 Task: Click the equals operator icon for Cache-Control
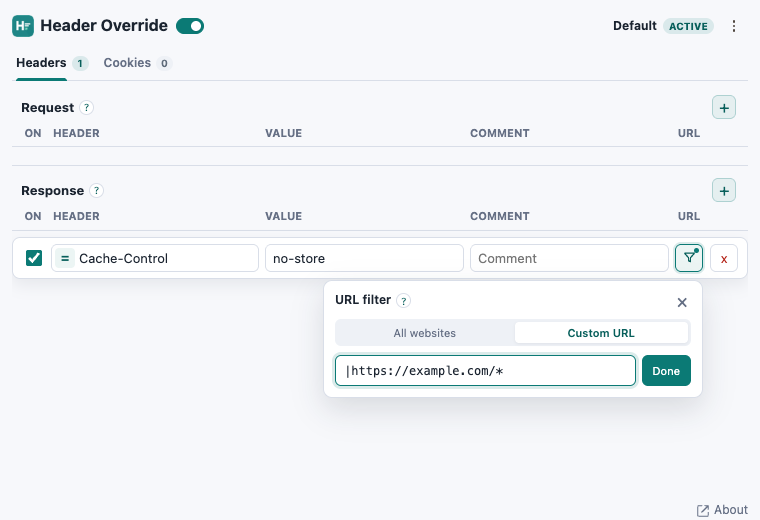64,258
